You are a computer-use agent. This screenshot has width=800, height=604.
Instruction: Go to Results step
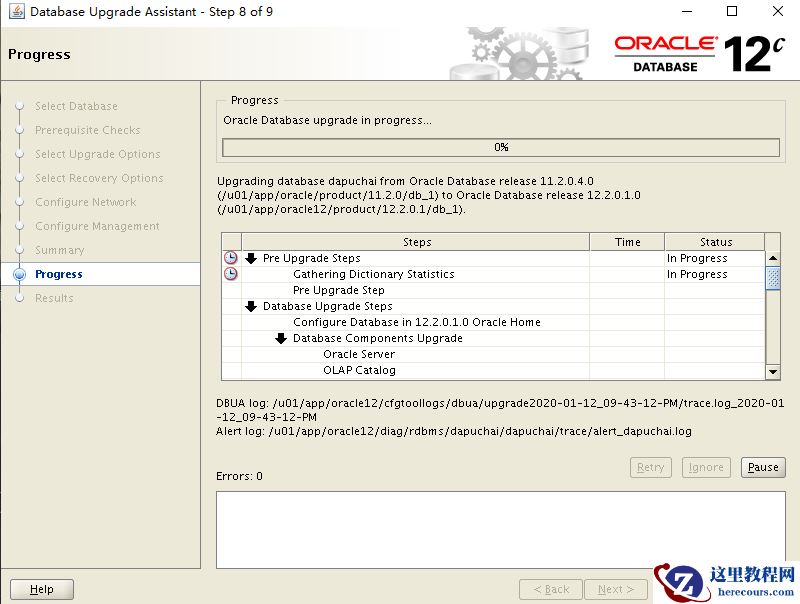[54, 298]
